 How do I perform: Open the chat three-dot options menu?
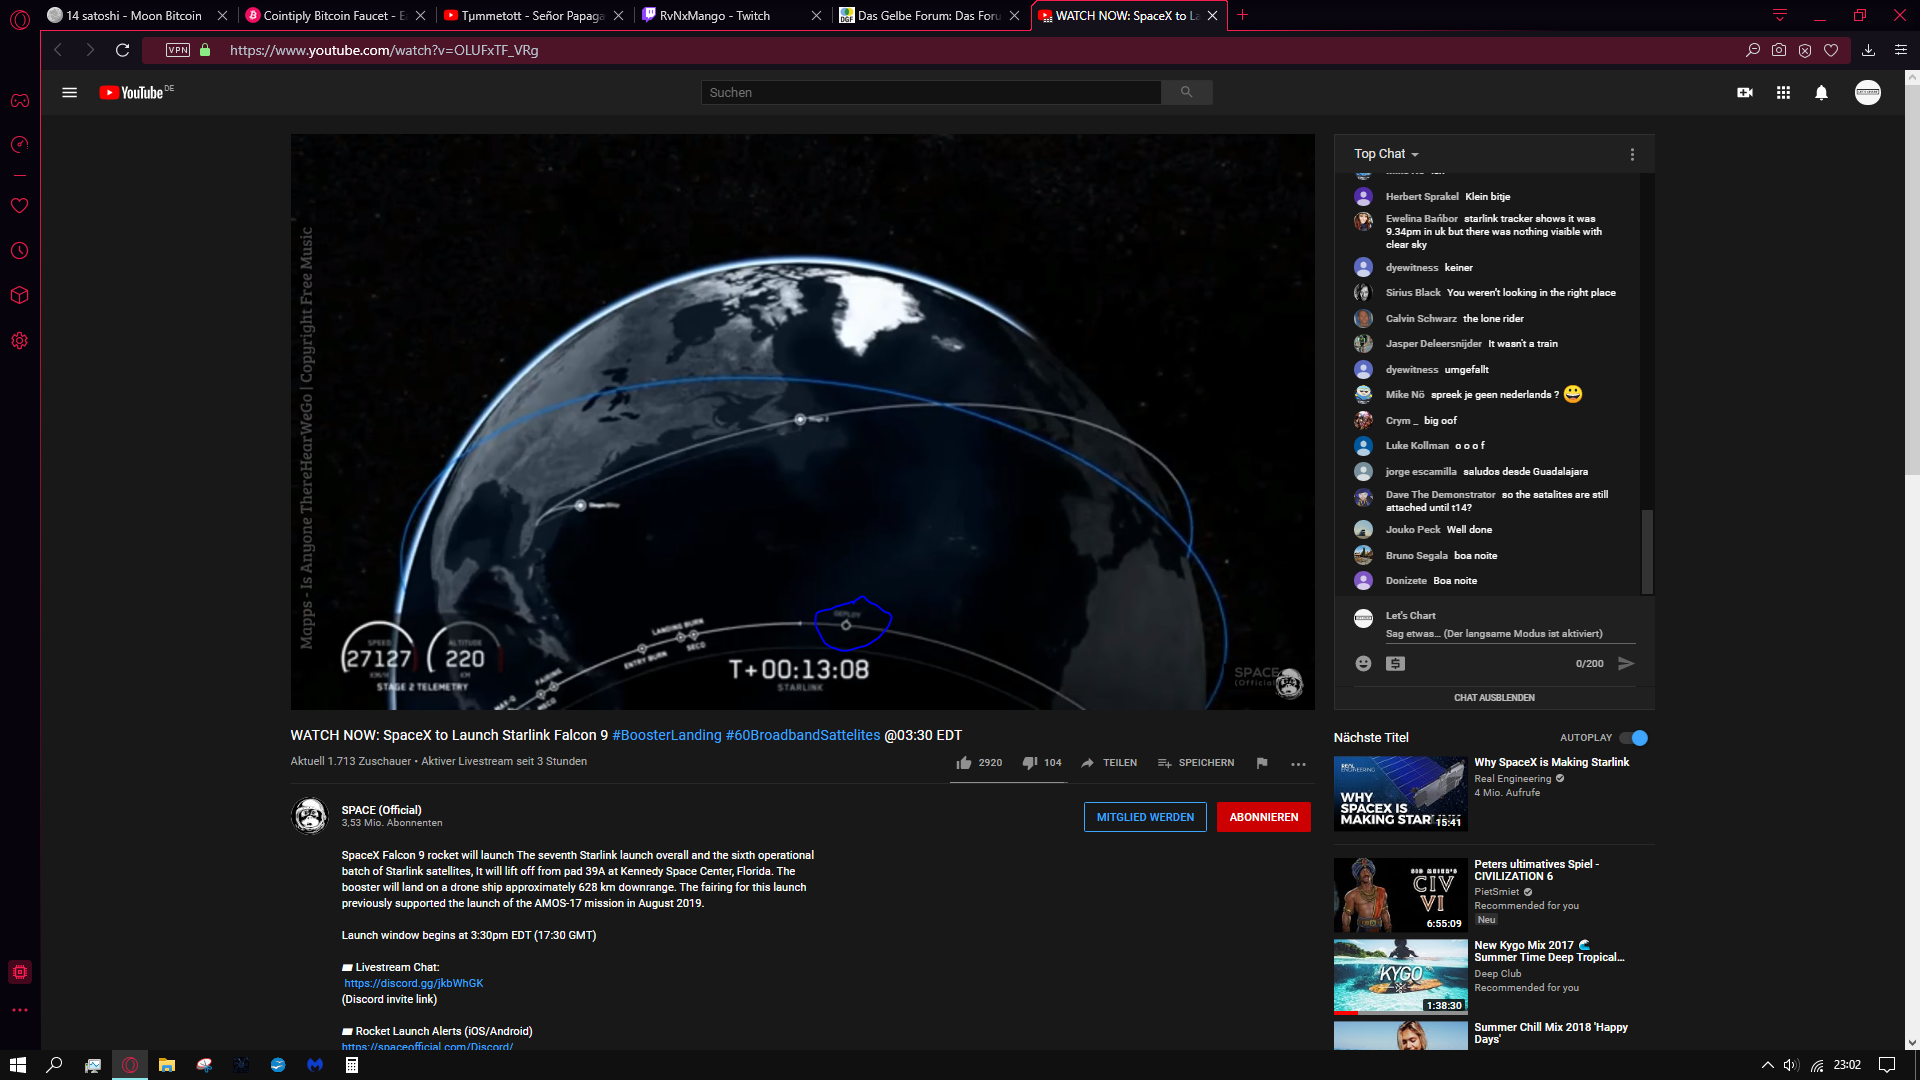1632,154
